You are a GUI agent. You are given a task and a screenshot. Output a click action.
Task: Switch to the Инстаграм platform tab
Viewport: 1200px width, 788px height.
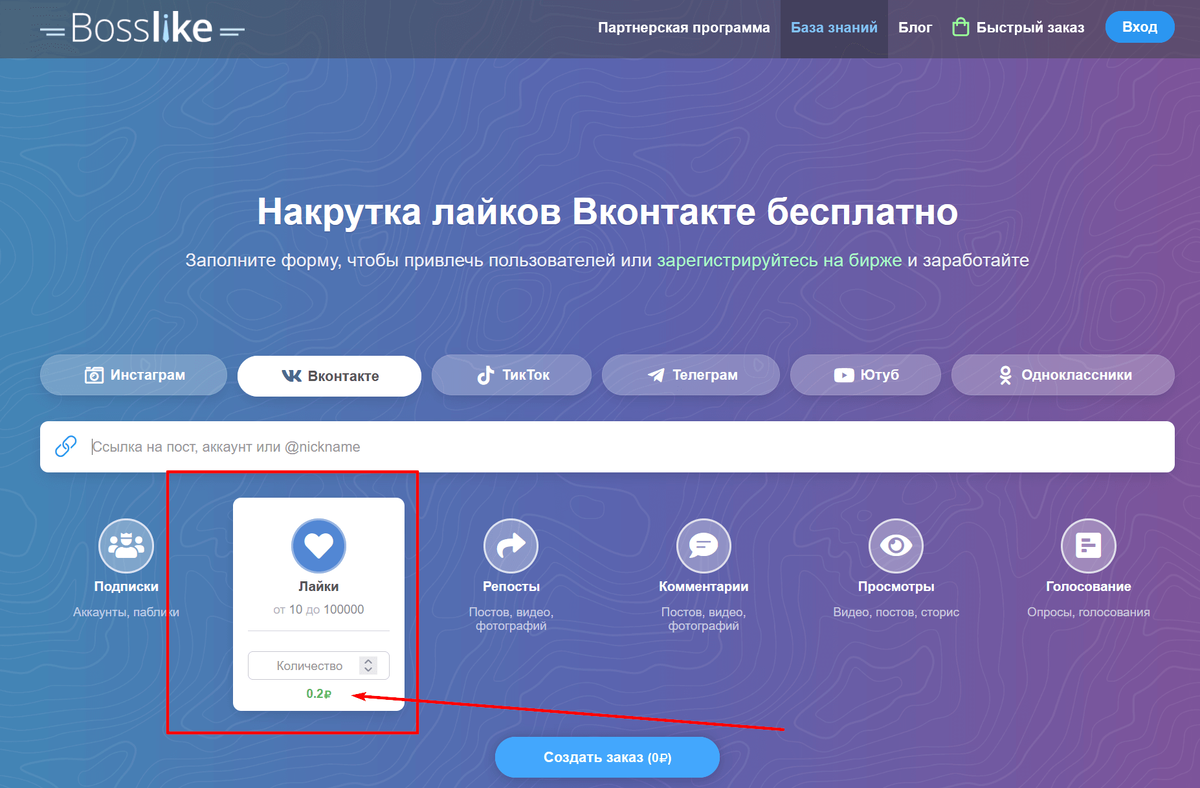(x=133, y=374)
